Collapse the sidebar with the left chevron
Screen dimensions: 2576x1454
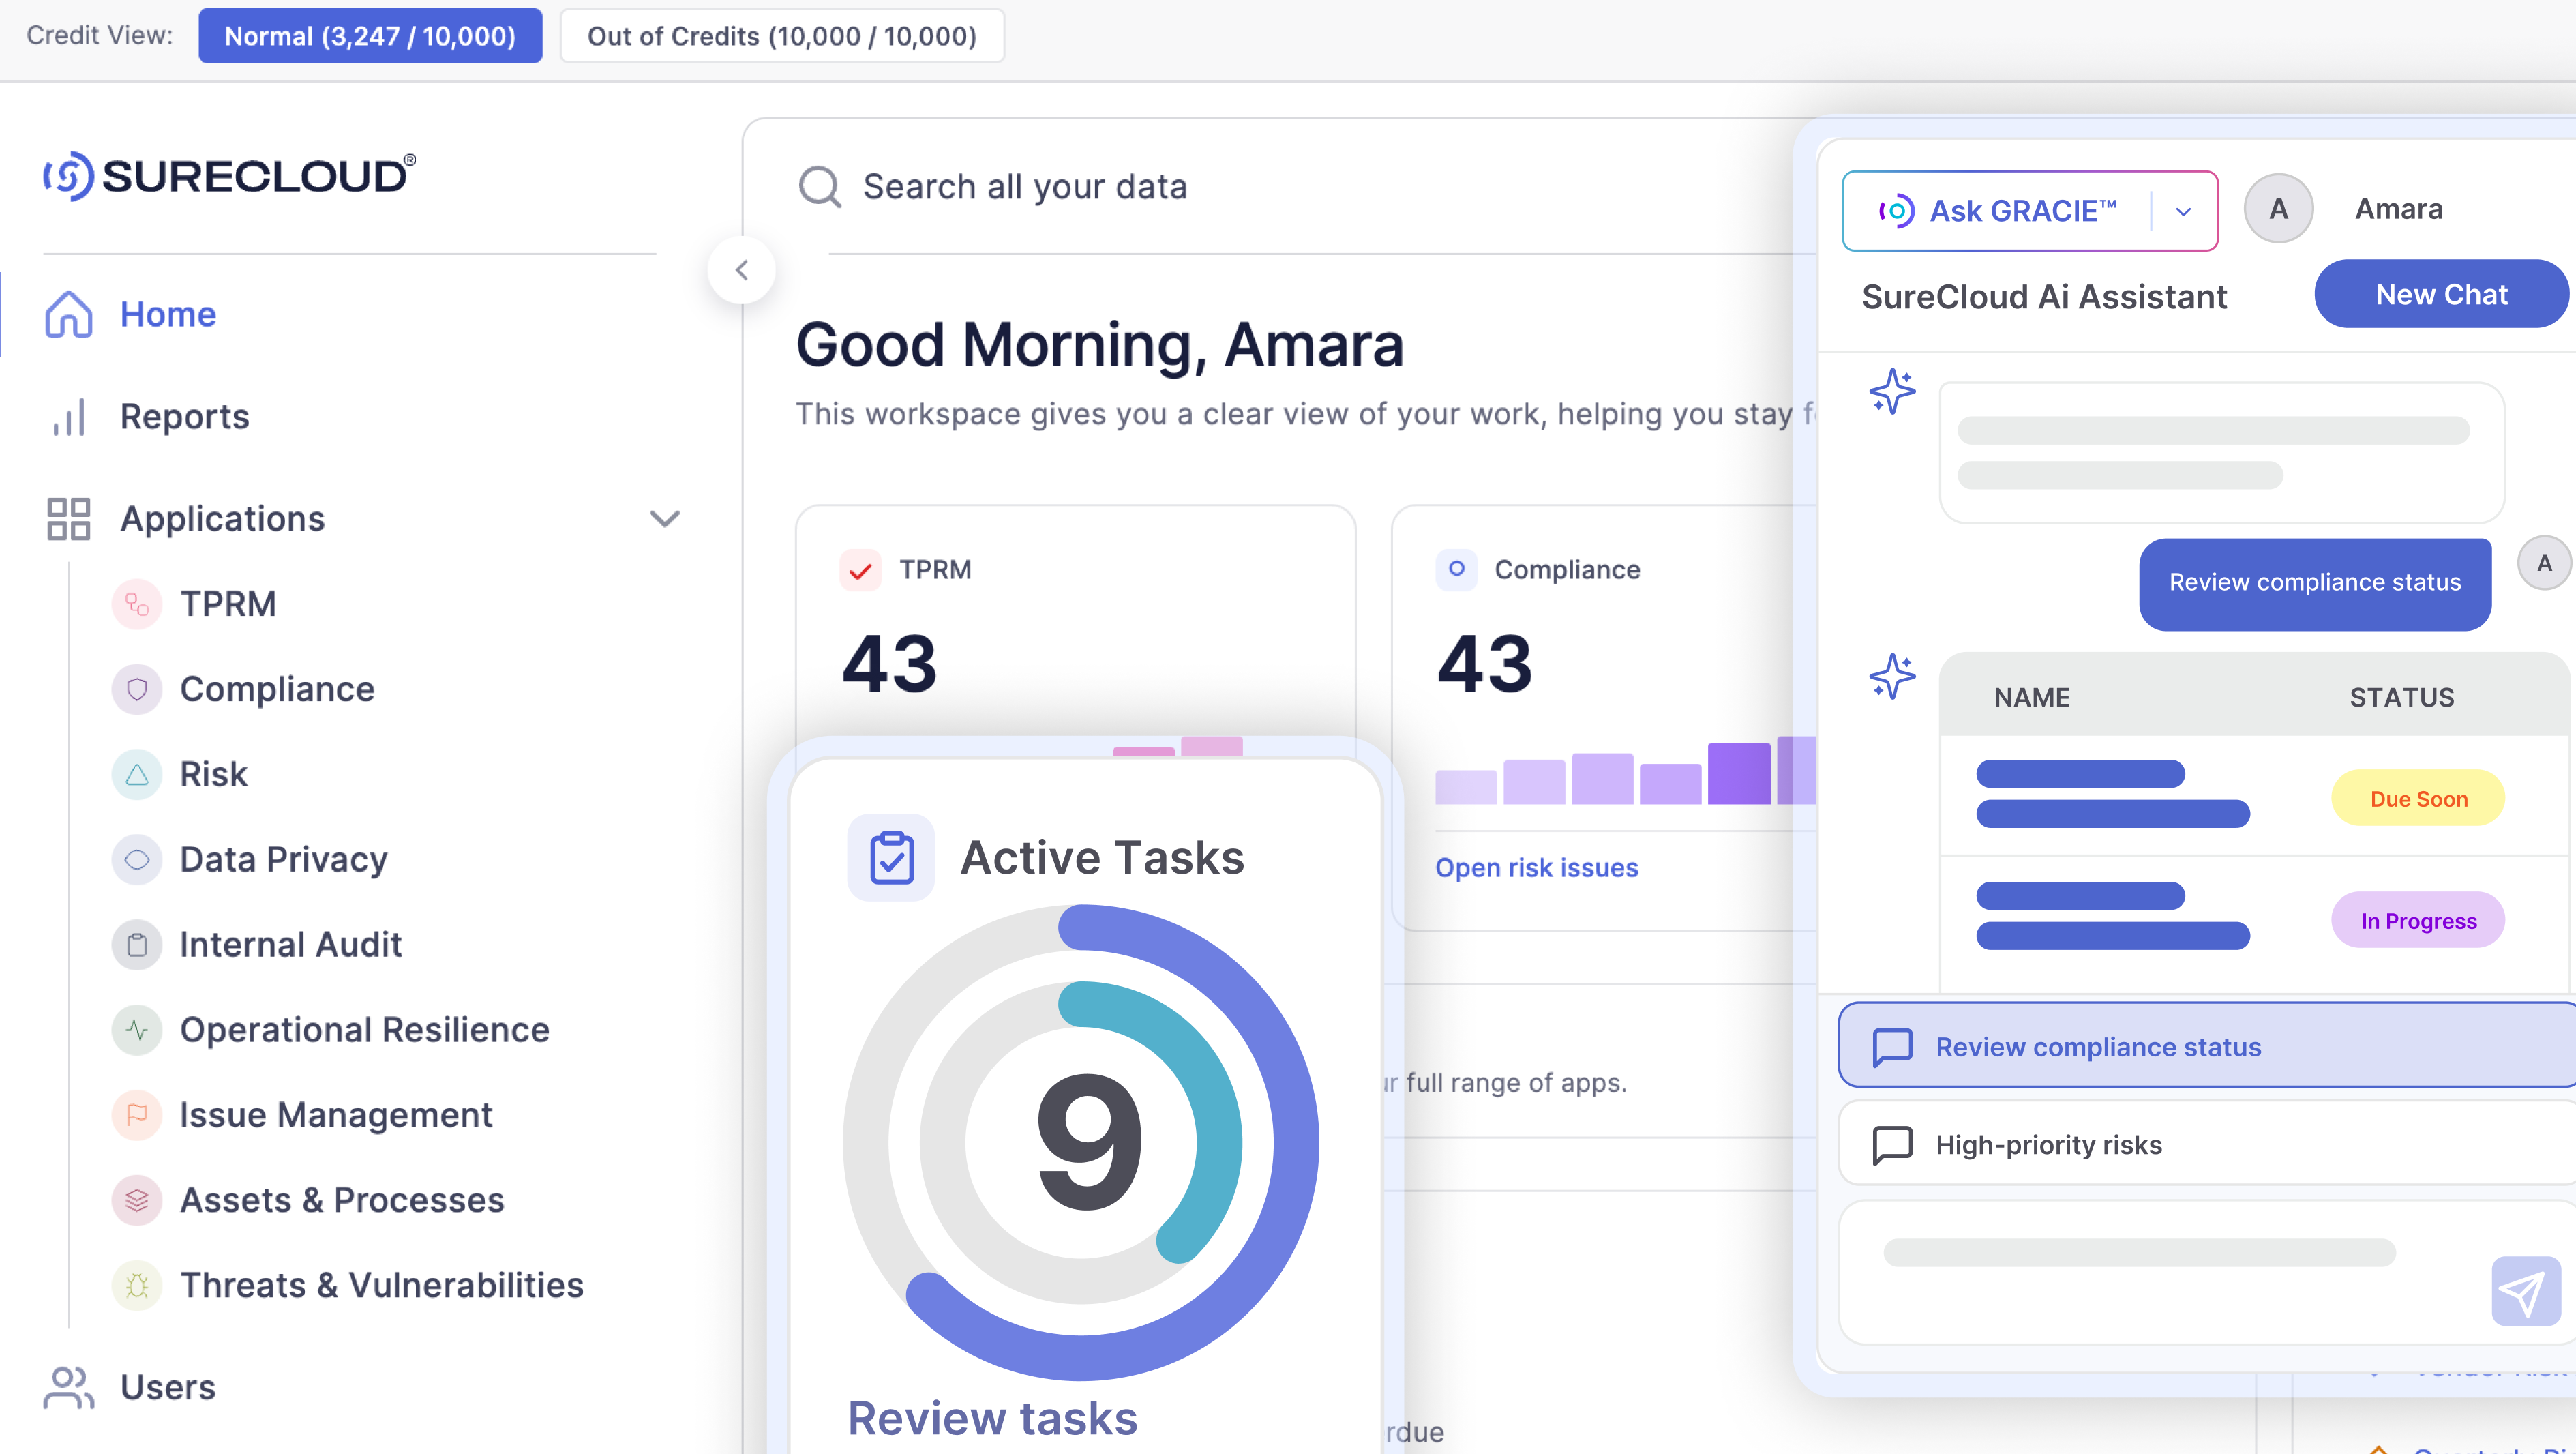pyautogui.click(x=741, y=270)
